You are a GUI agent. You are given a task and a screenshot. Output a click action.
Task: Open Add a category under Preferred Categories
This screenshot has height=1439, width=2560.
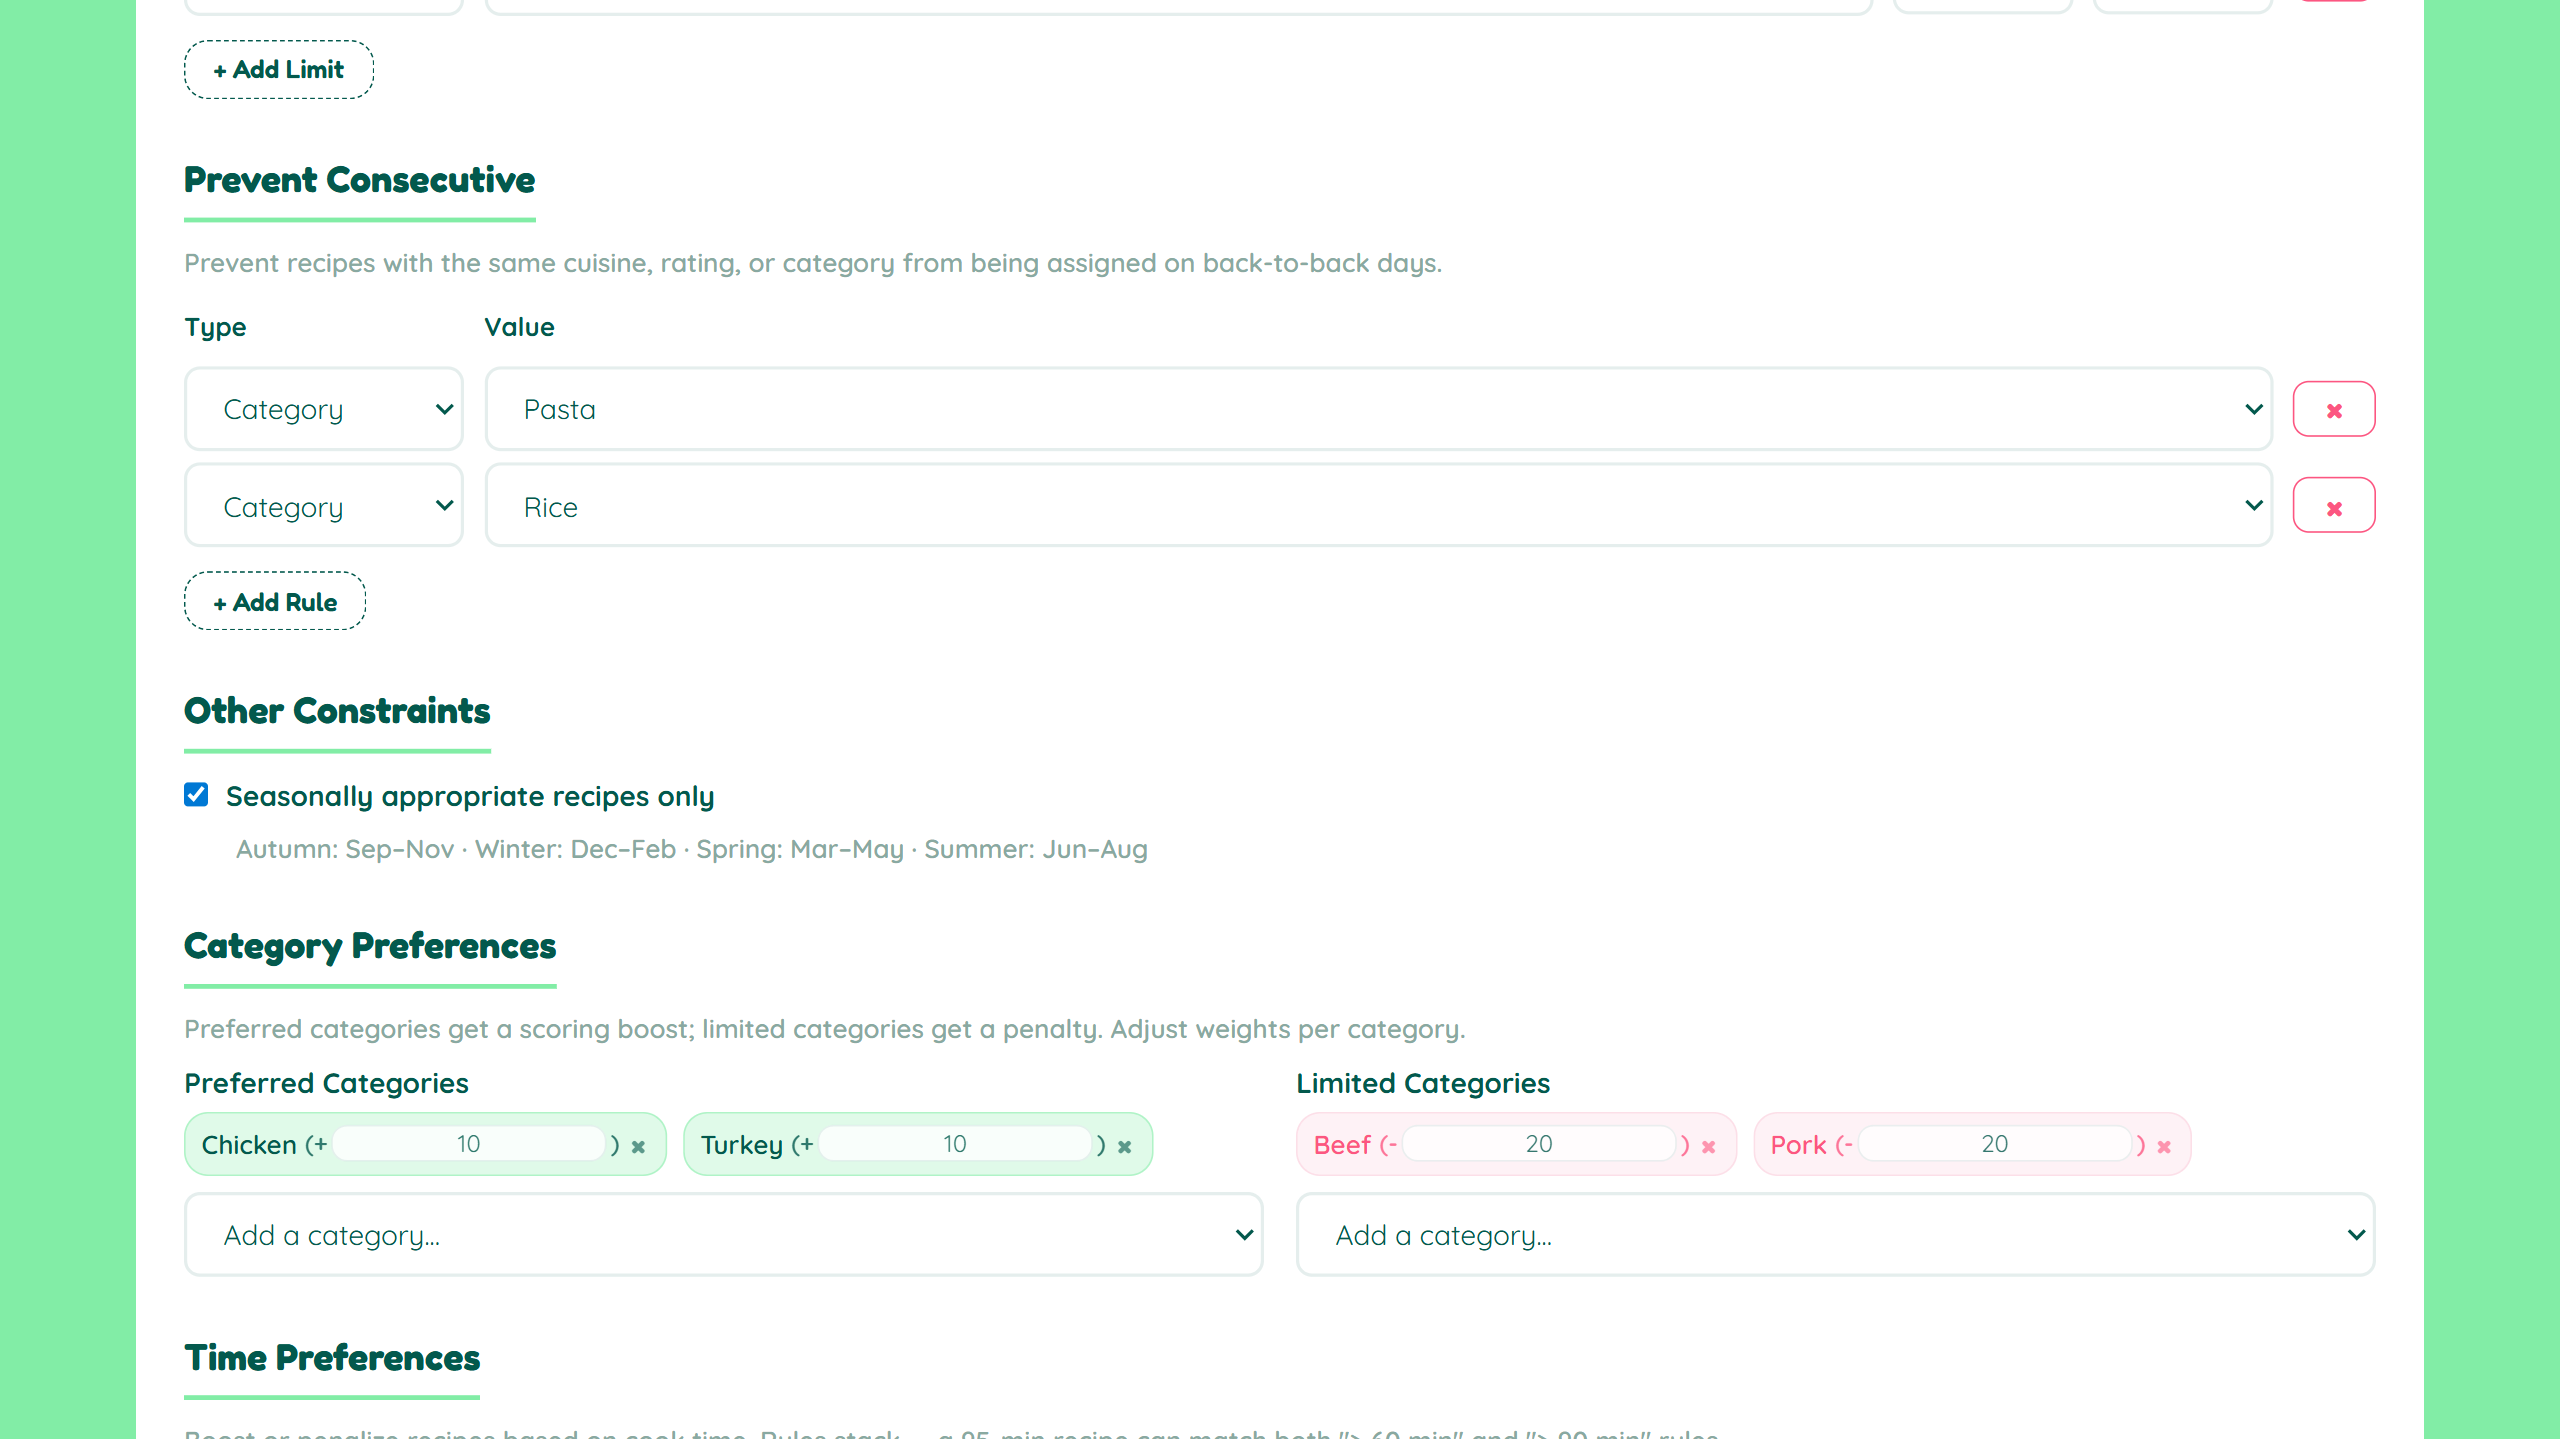(722, 1234)
